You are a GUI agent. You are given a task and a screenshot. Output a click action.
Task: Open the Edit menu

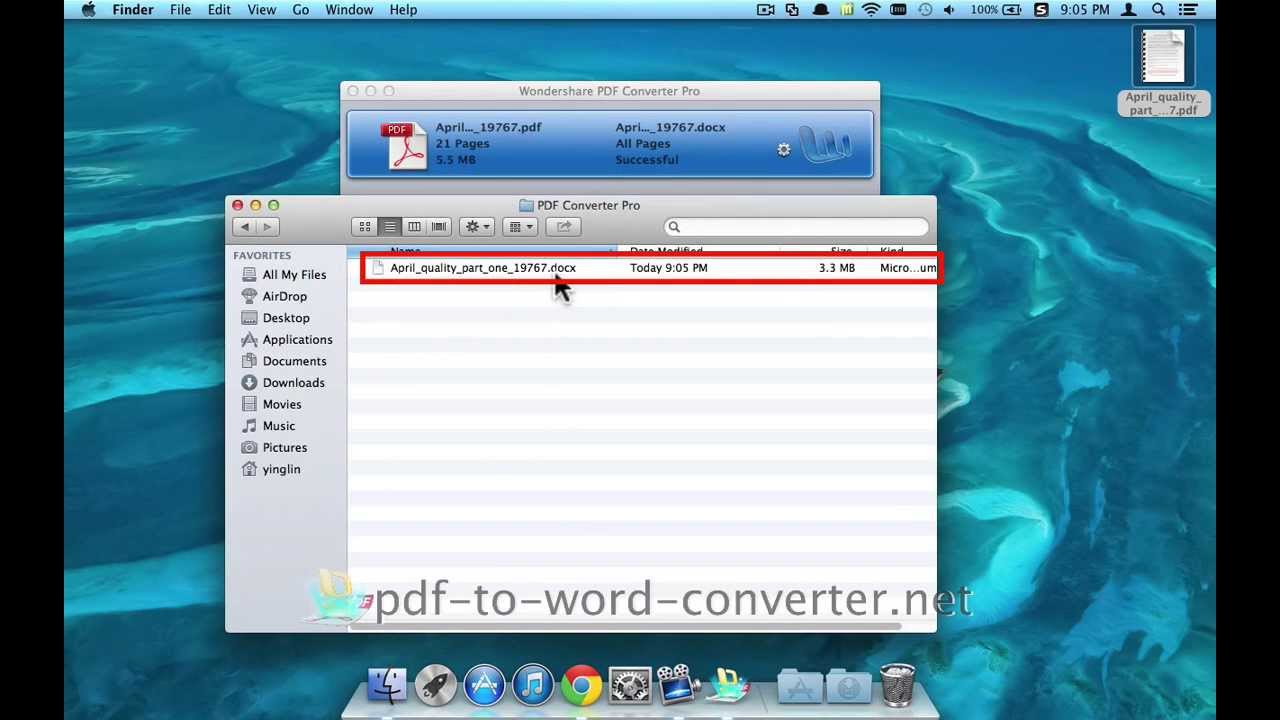(219, 10)
